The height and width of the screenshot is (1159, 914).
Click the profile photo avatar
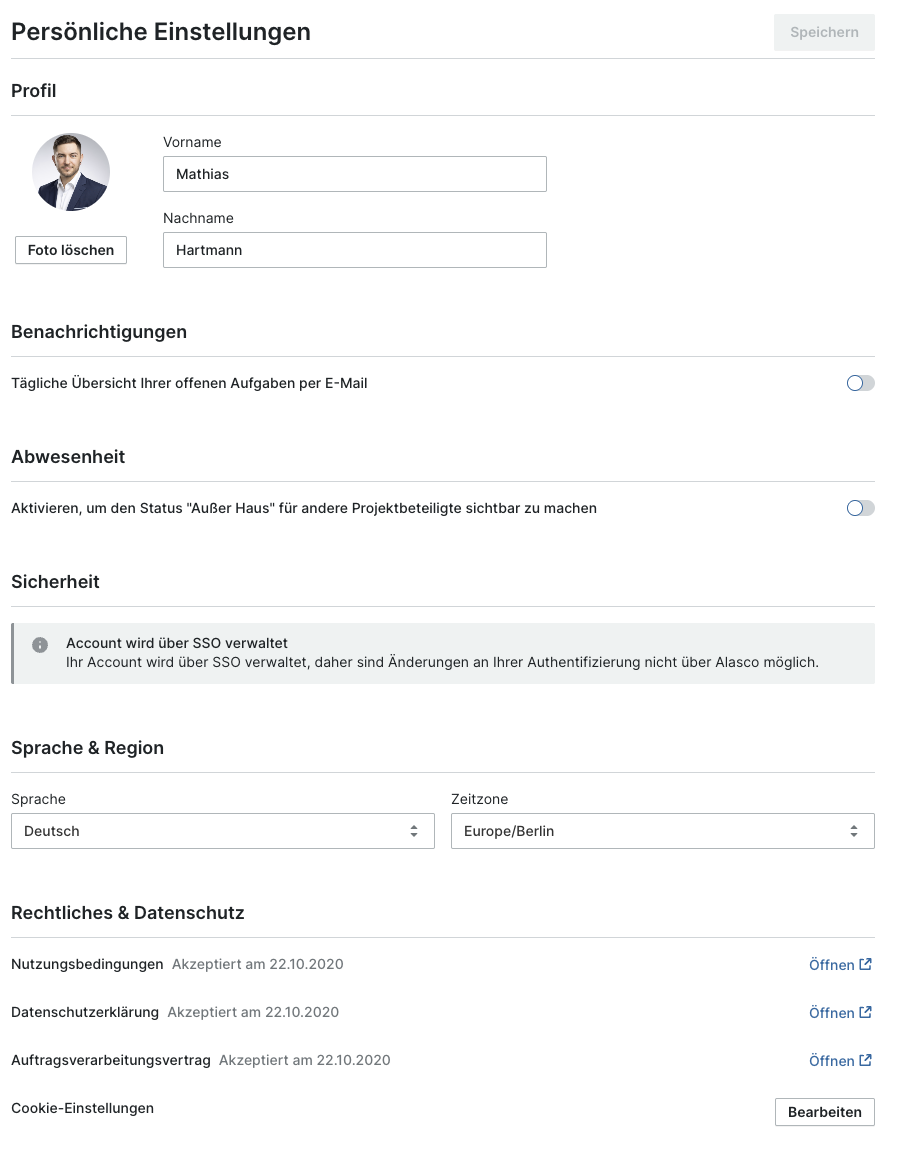point(71,172)
